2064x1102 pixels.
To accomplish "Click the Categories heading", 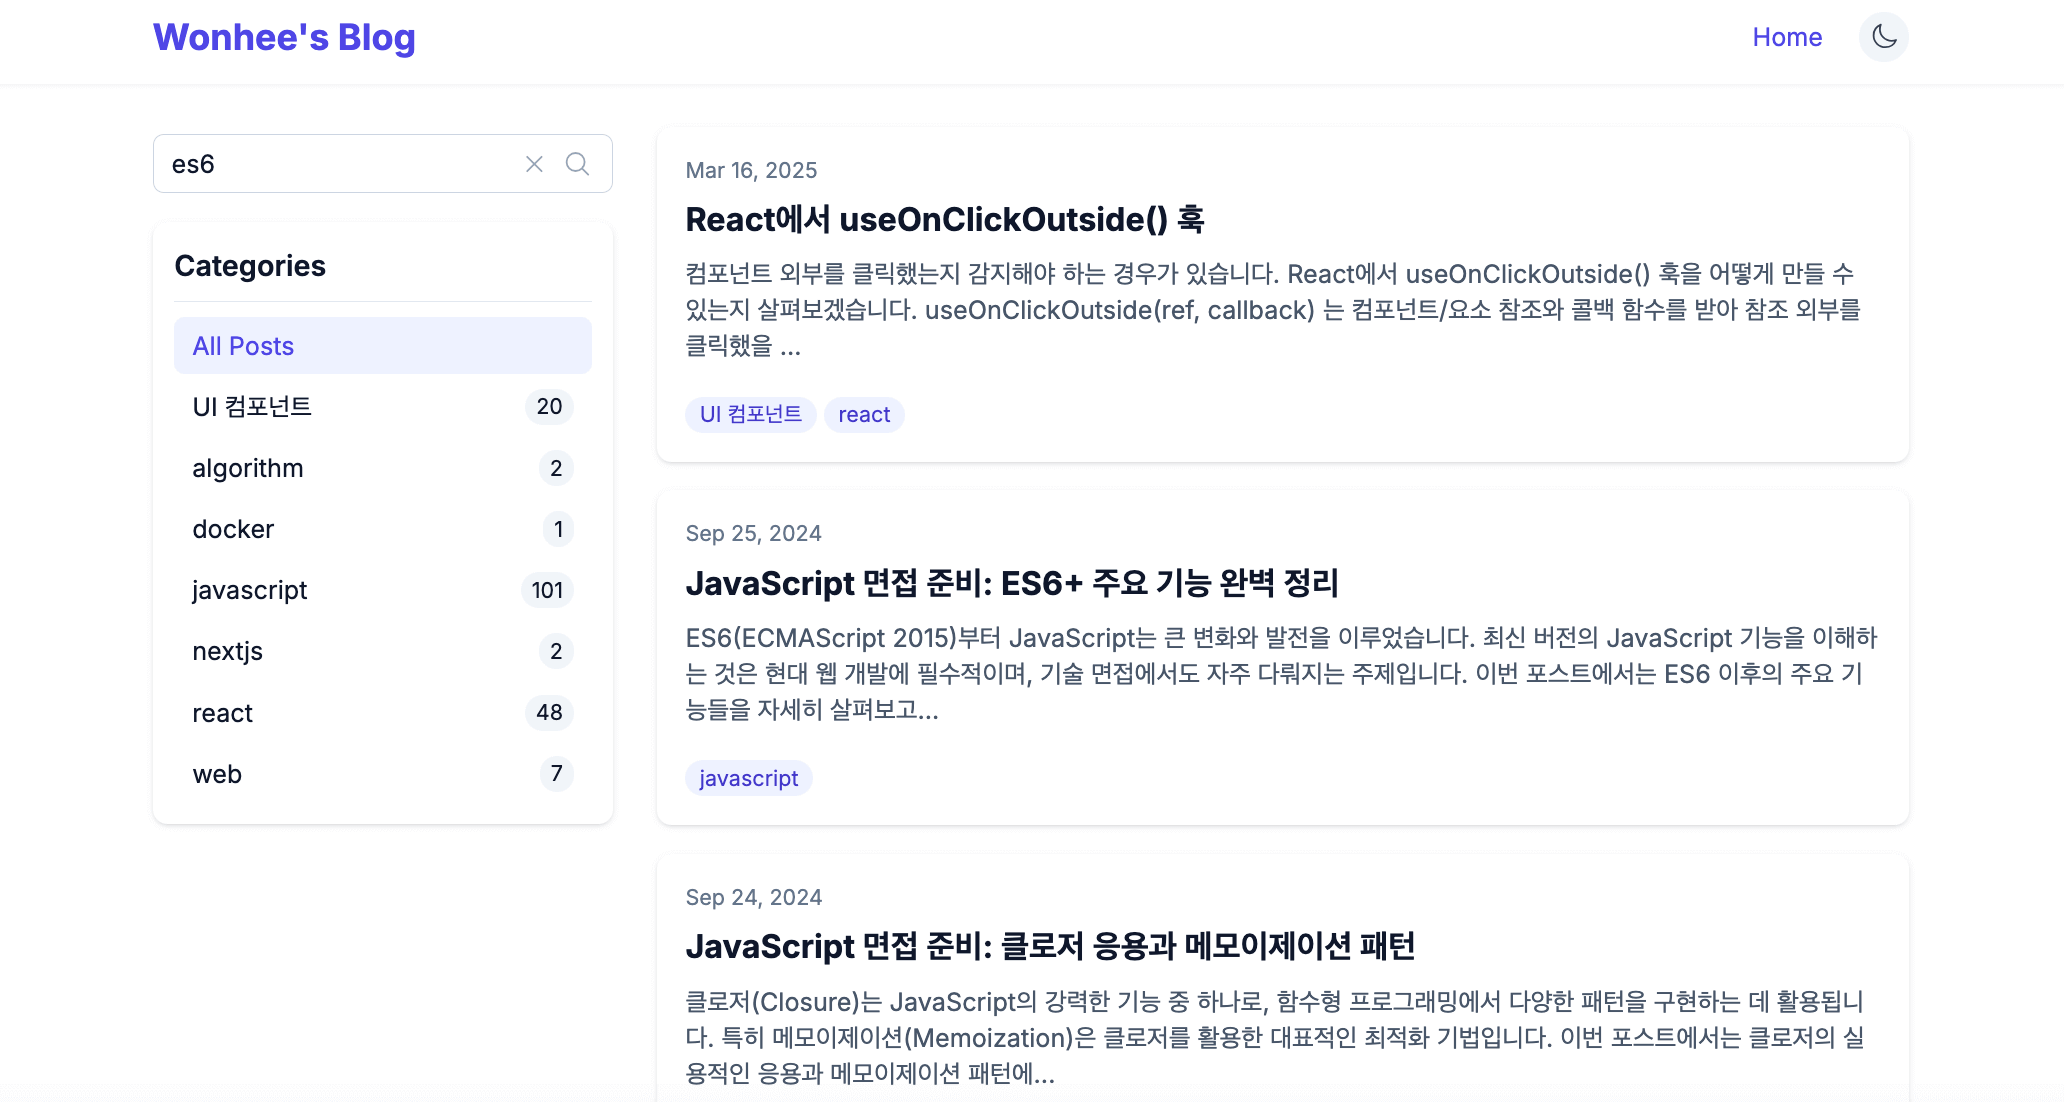I will tap(250, 266).
